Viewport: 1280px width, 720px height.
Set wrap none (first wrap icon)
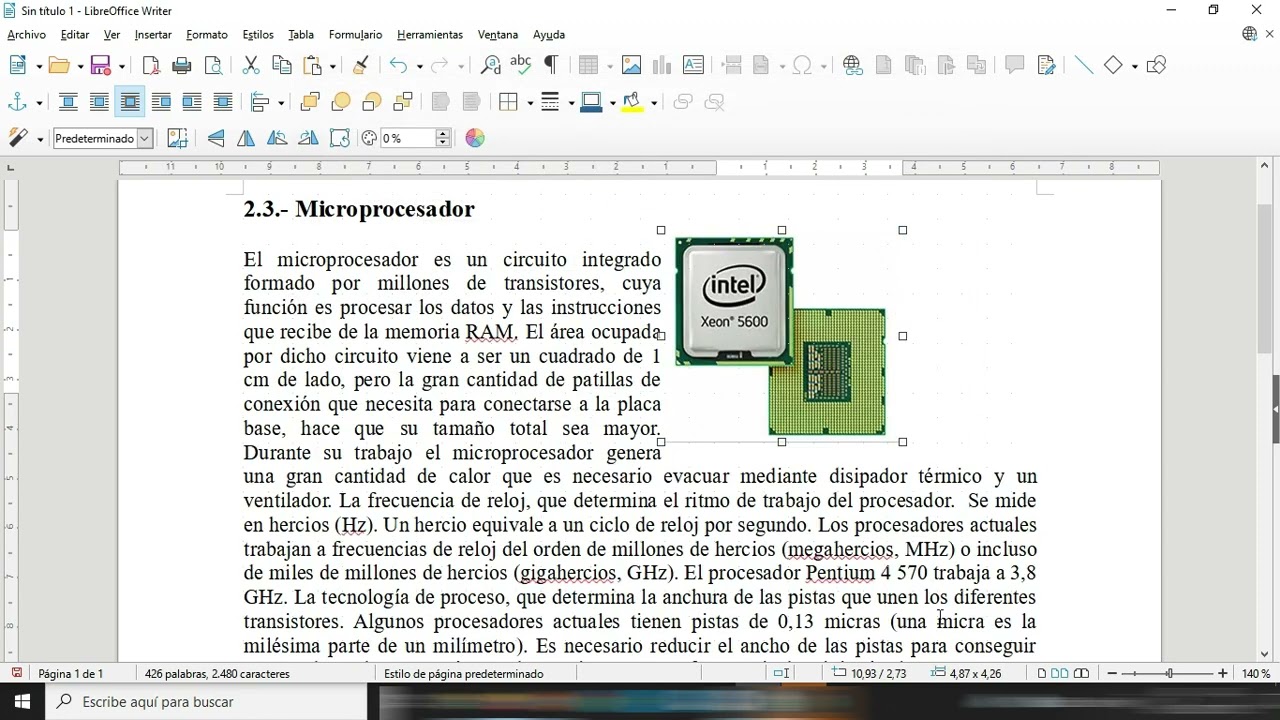[x=68, y=102]
